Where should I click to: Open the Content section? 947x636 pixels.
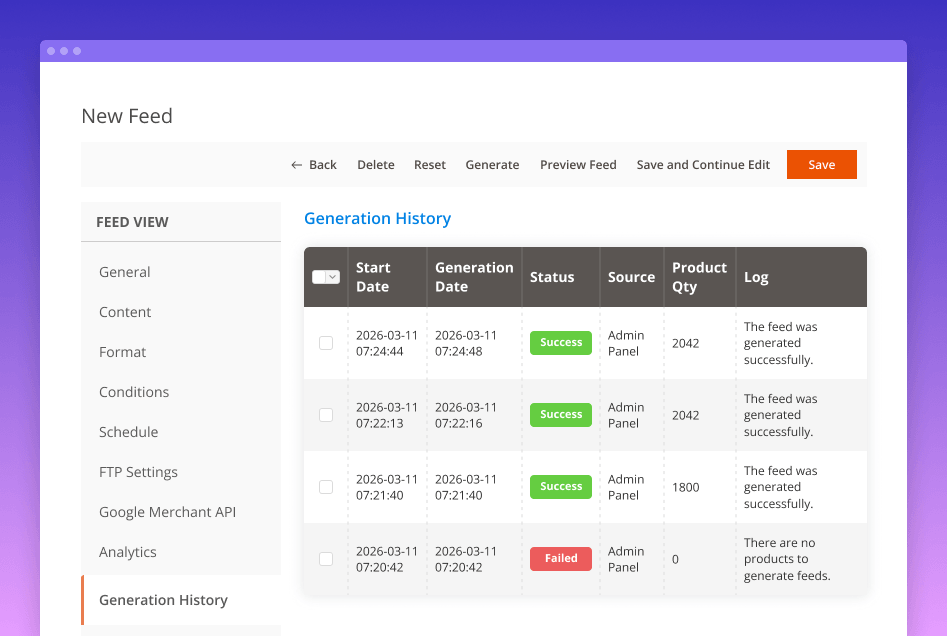pos(125,311)
